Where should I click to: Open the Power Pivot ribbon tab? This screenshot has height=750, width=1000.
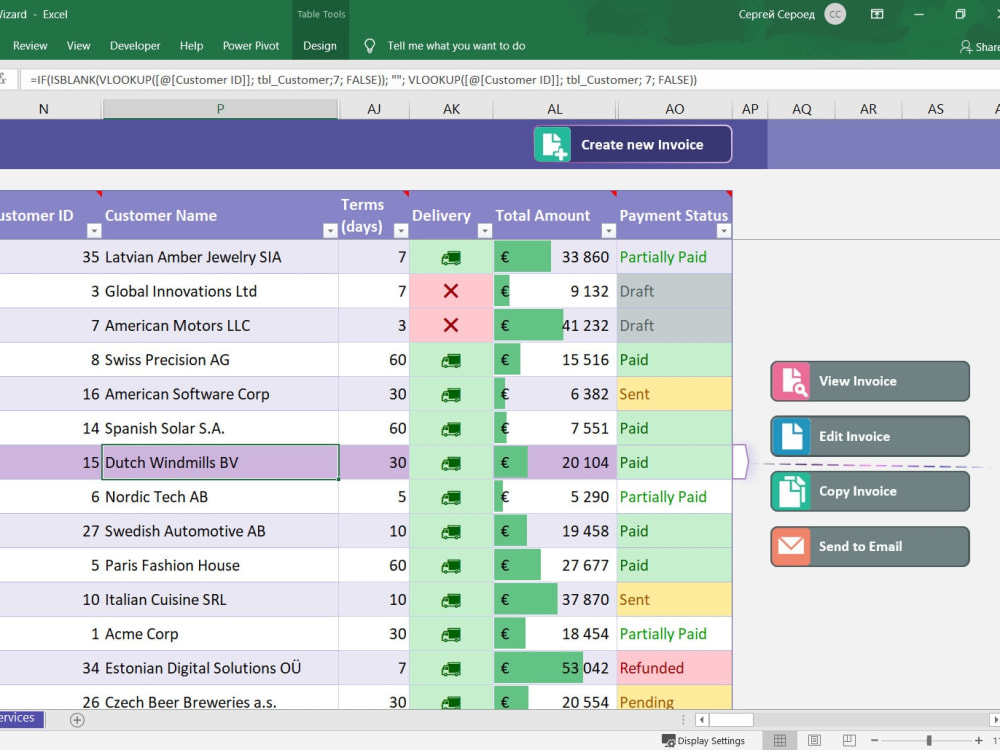click(251, 46)
